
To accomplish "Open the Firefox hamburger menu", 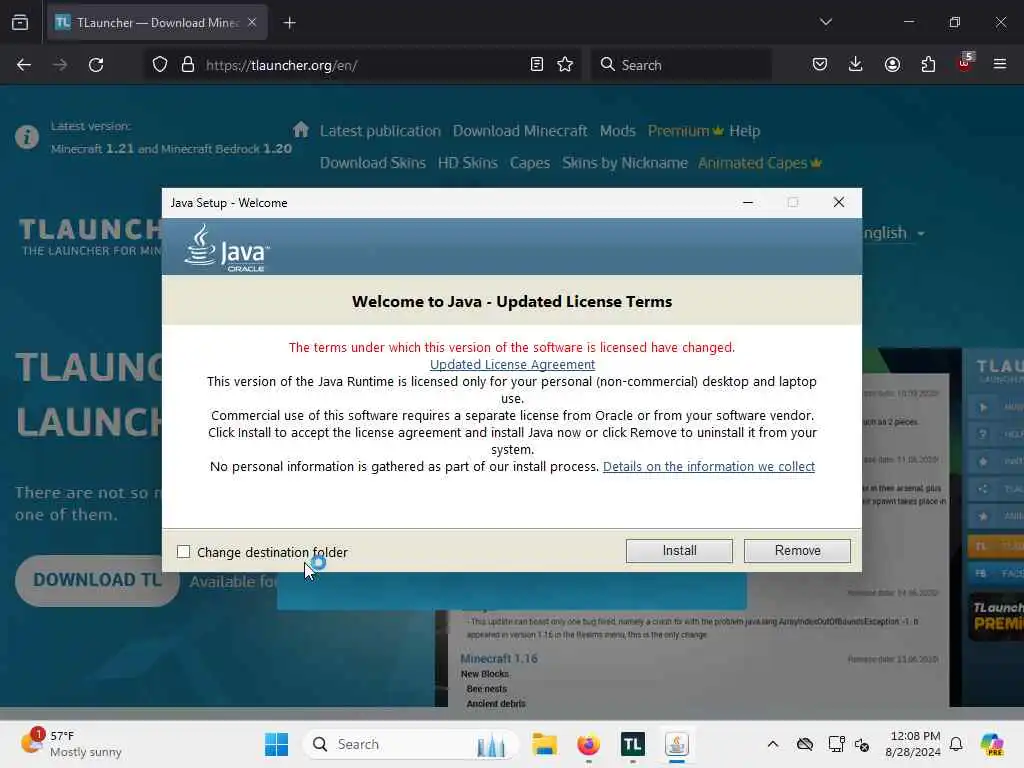I will pyautogui.click(x=1000, y=64).
